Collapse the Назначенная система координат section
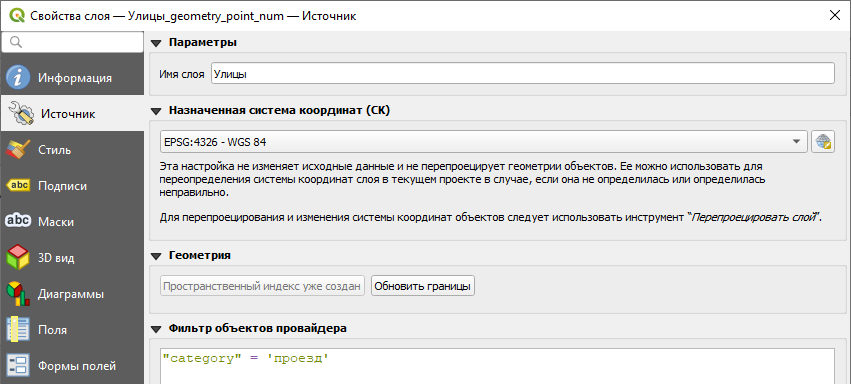 pyautogui.click(x=156, y=111)
